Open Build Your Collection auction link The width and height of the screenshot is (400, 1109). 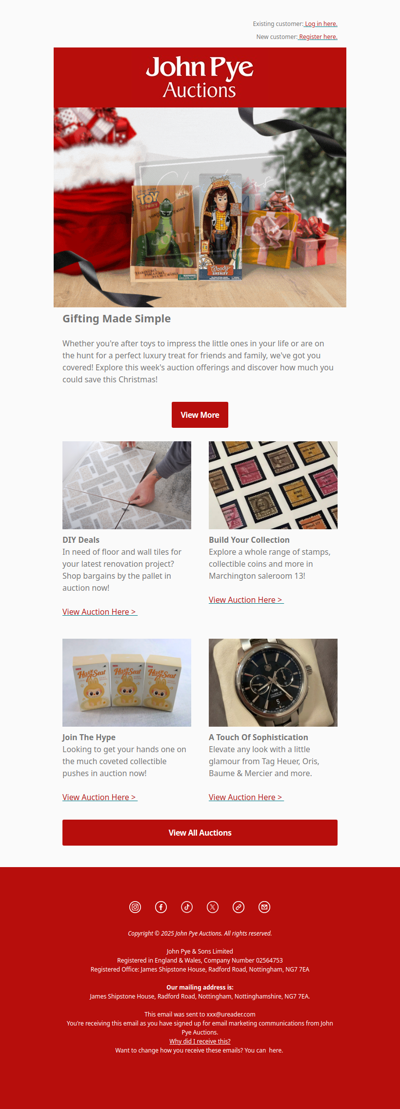point(246,600)
